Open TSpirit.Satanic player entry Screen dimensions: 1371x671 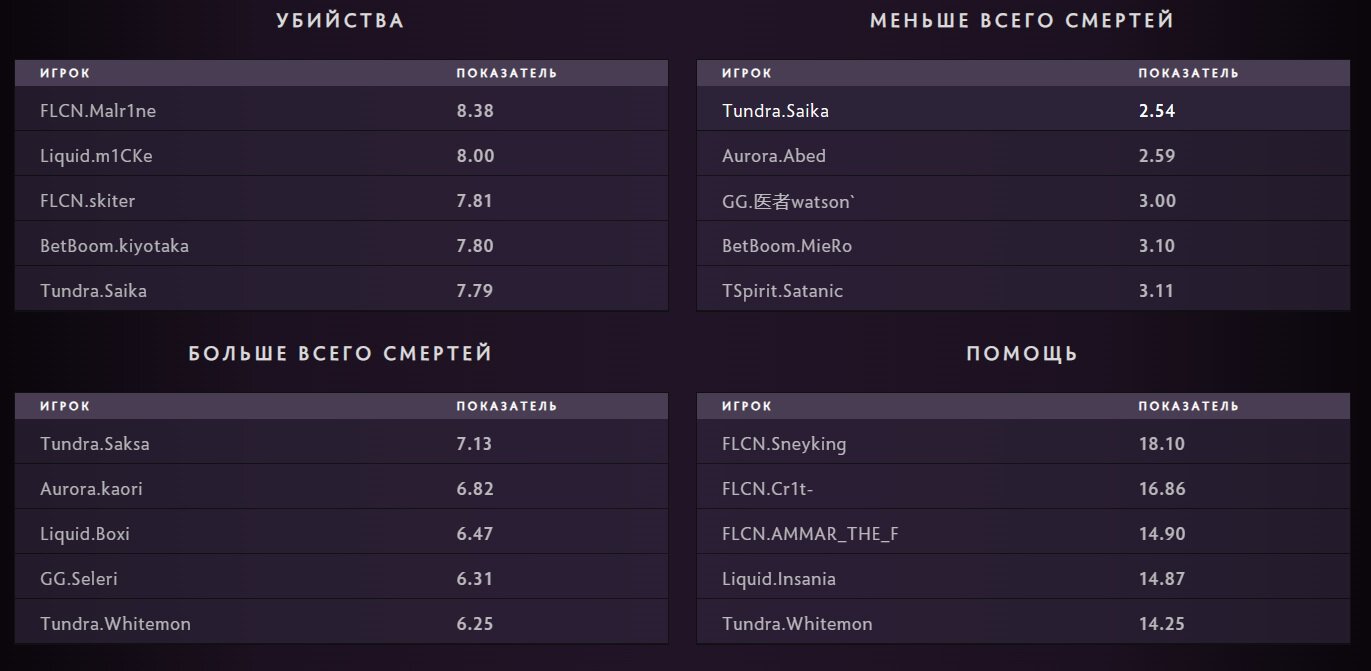coord(782,291)
